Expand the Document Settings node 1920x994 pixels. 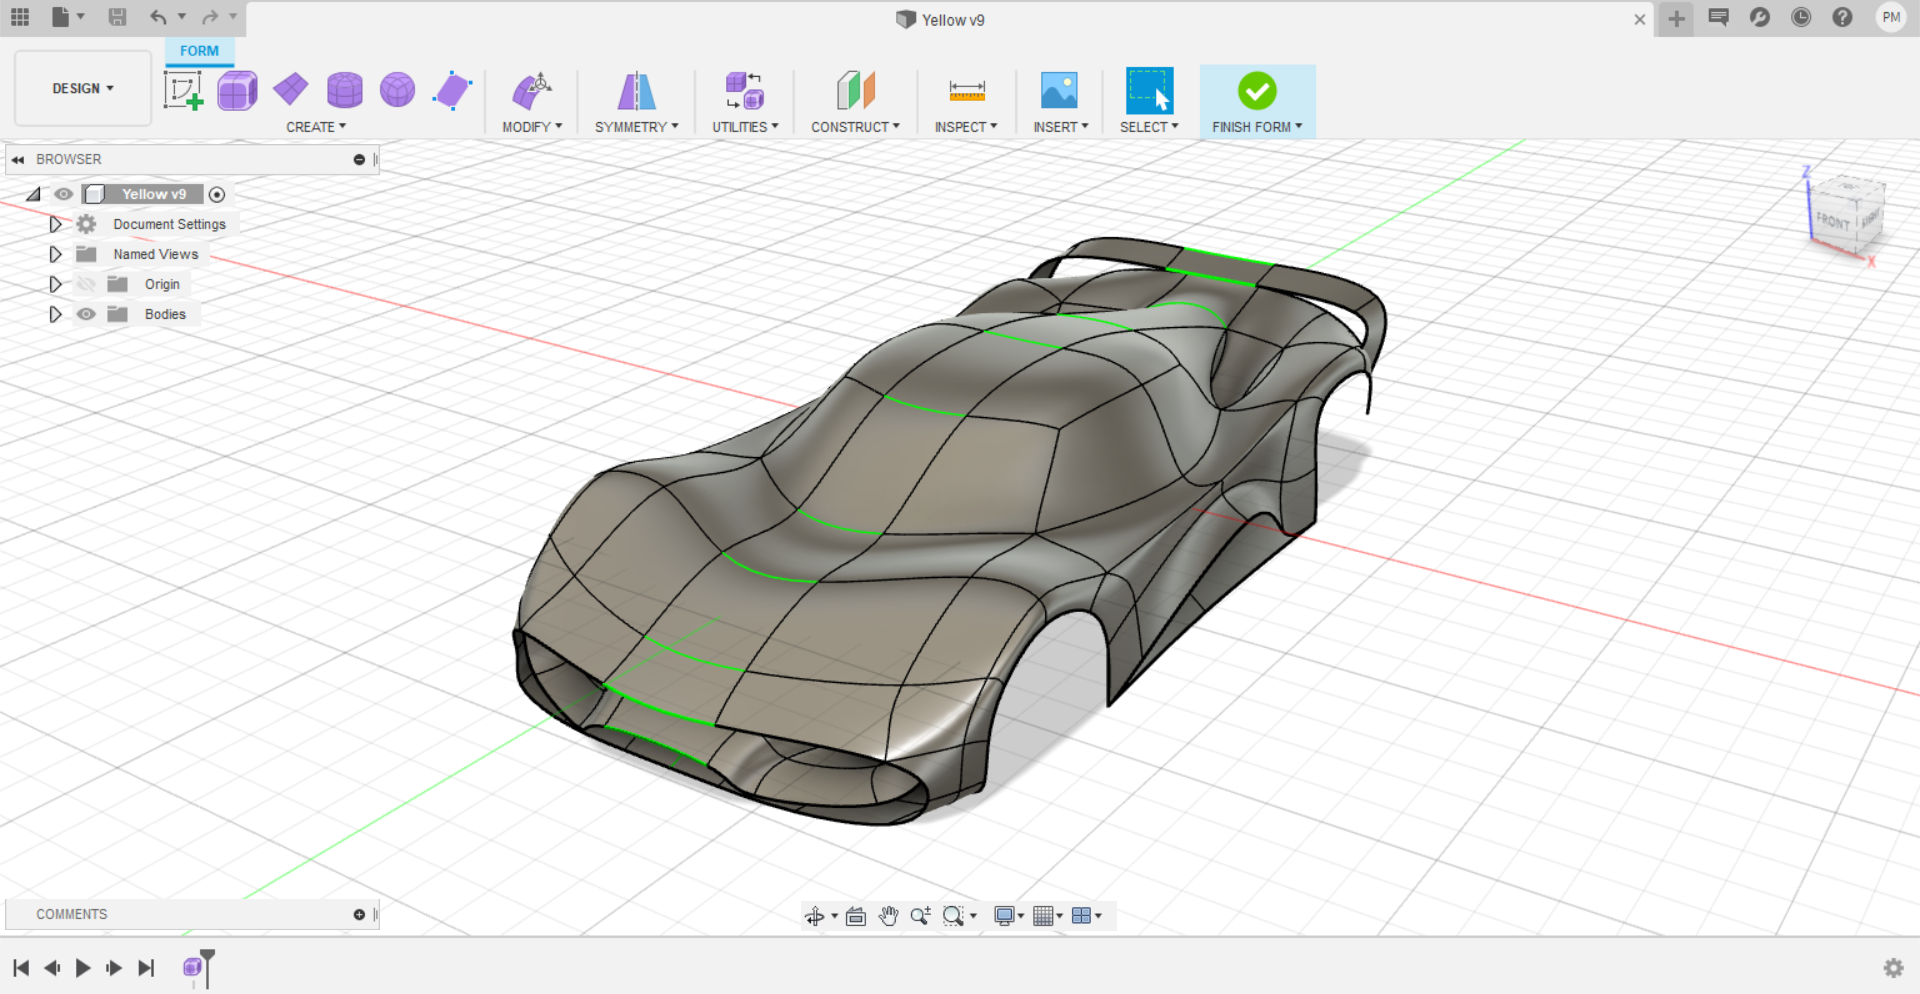coord(56,224)
